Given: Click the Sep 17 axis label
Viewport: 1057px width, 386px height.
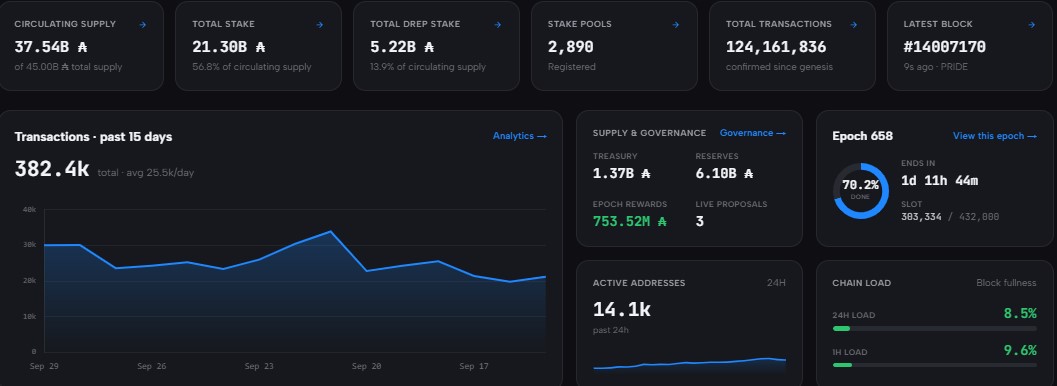Looking at the screenshot, I should click(x=473, y=366).
